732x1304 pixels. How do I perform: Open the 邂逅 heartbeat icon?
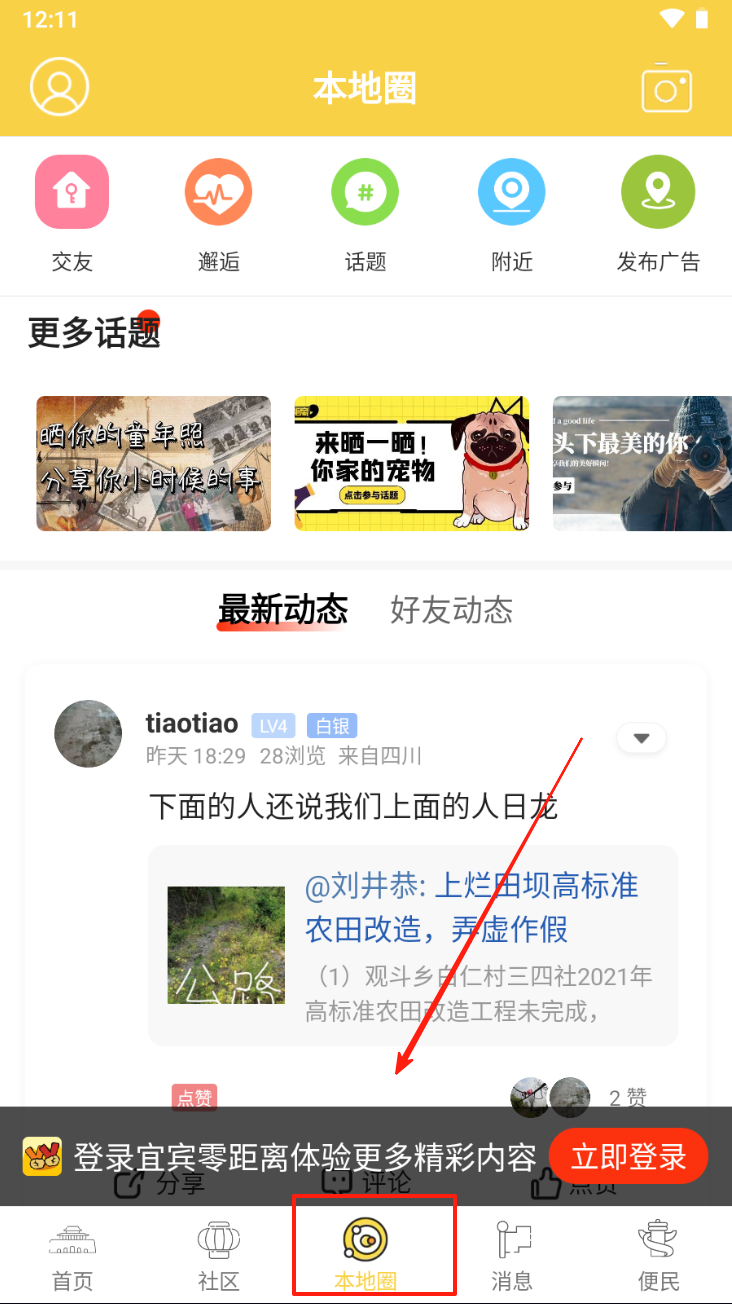point(218,191)
